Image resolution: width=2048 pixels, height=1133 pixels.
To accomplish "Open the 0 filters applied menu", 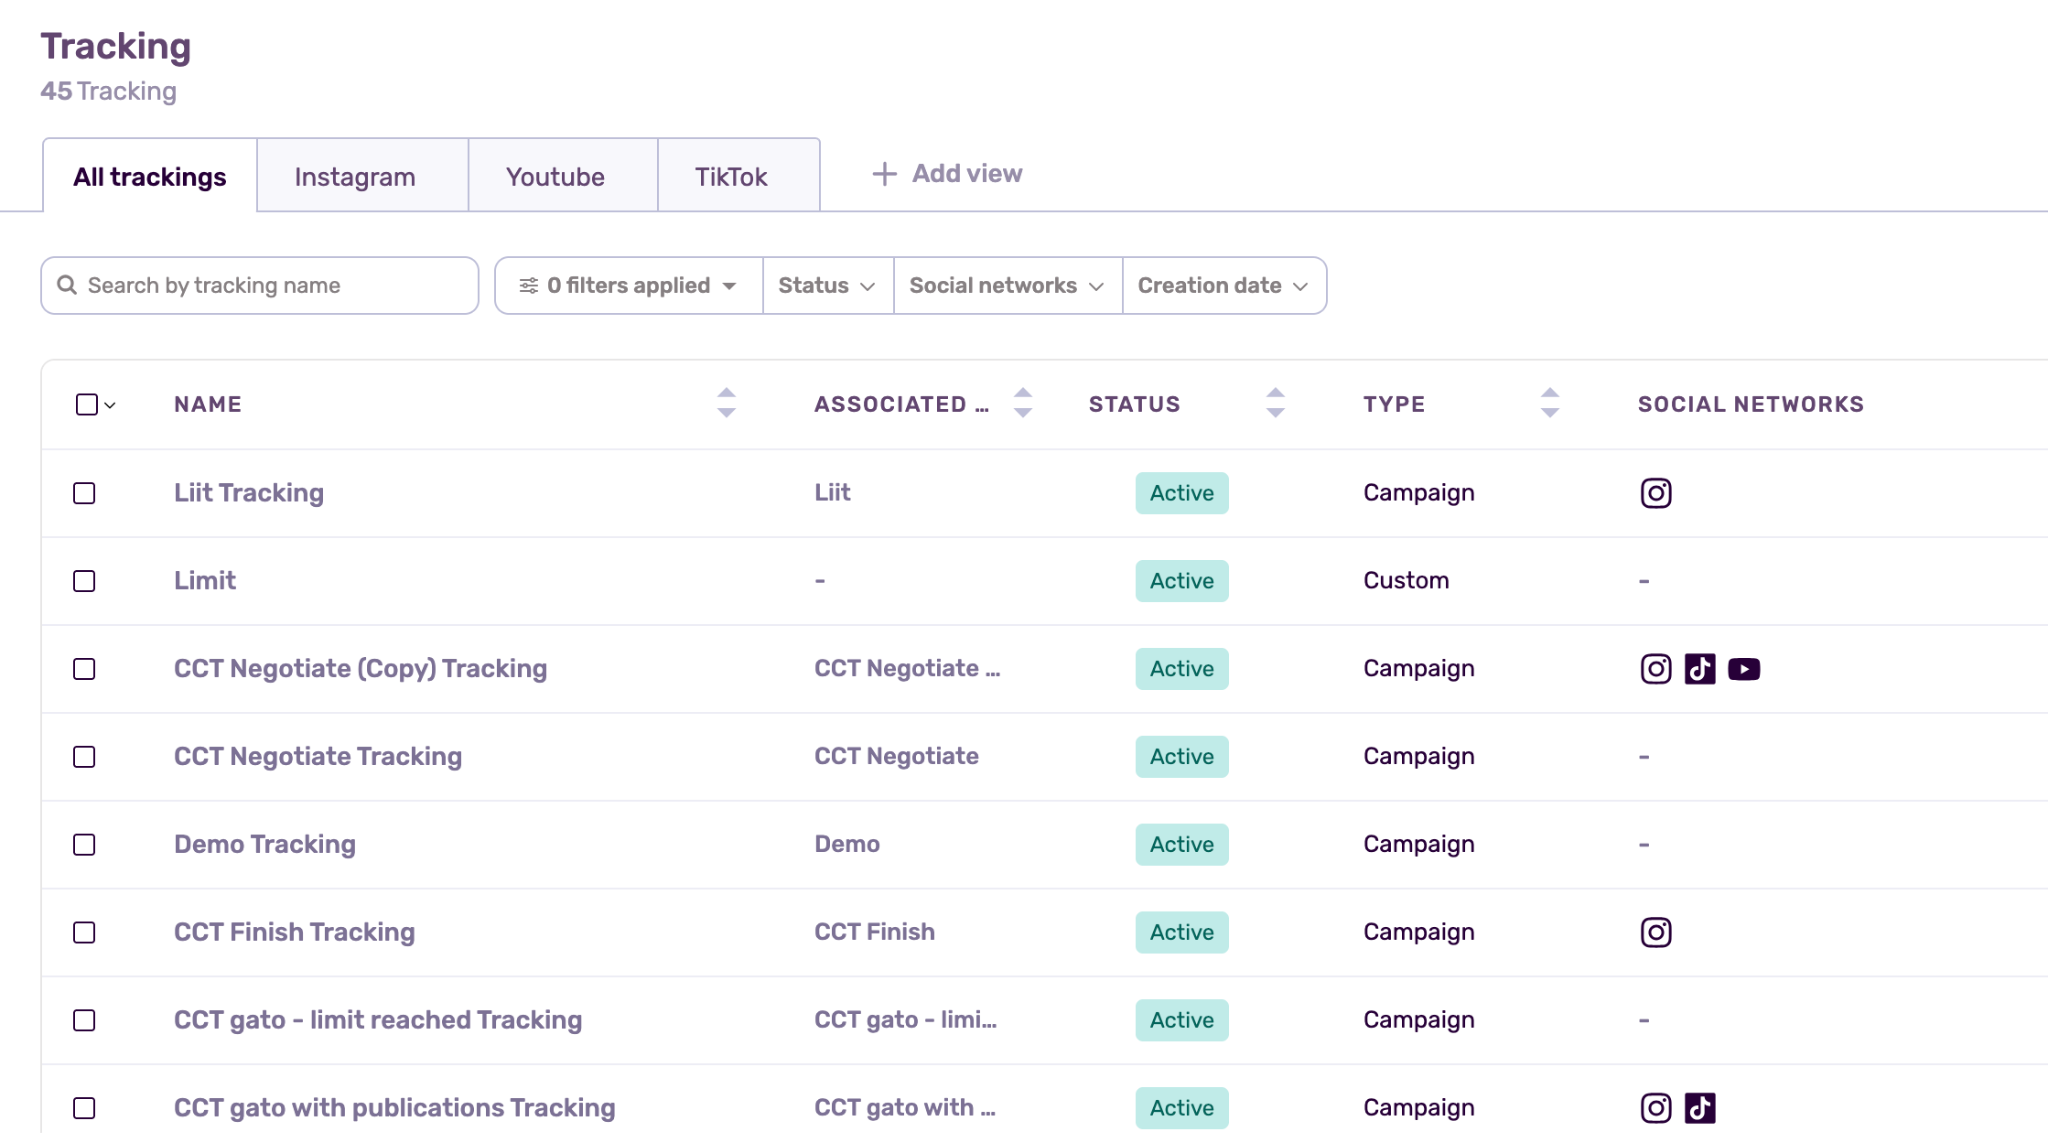I will (628, 286).
